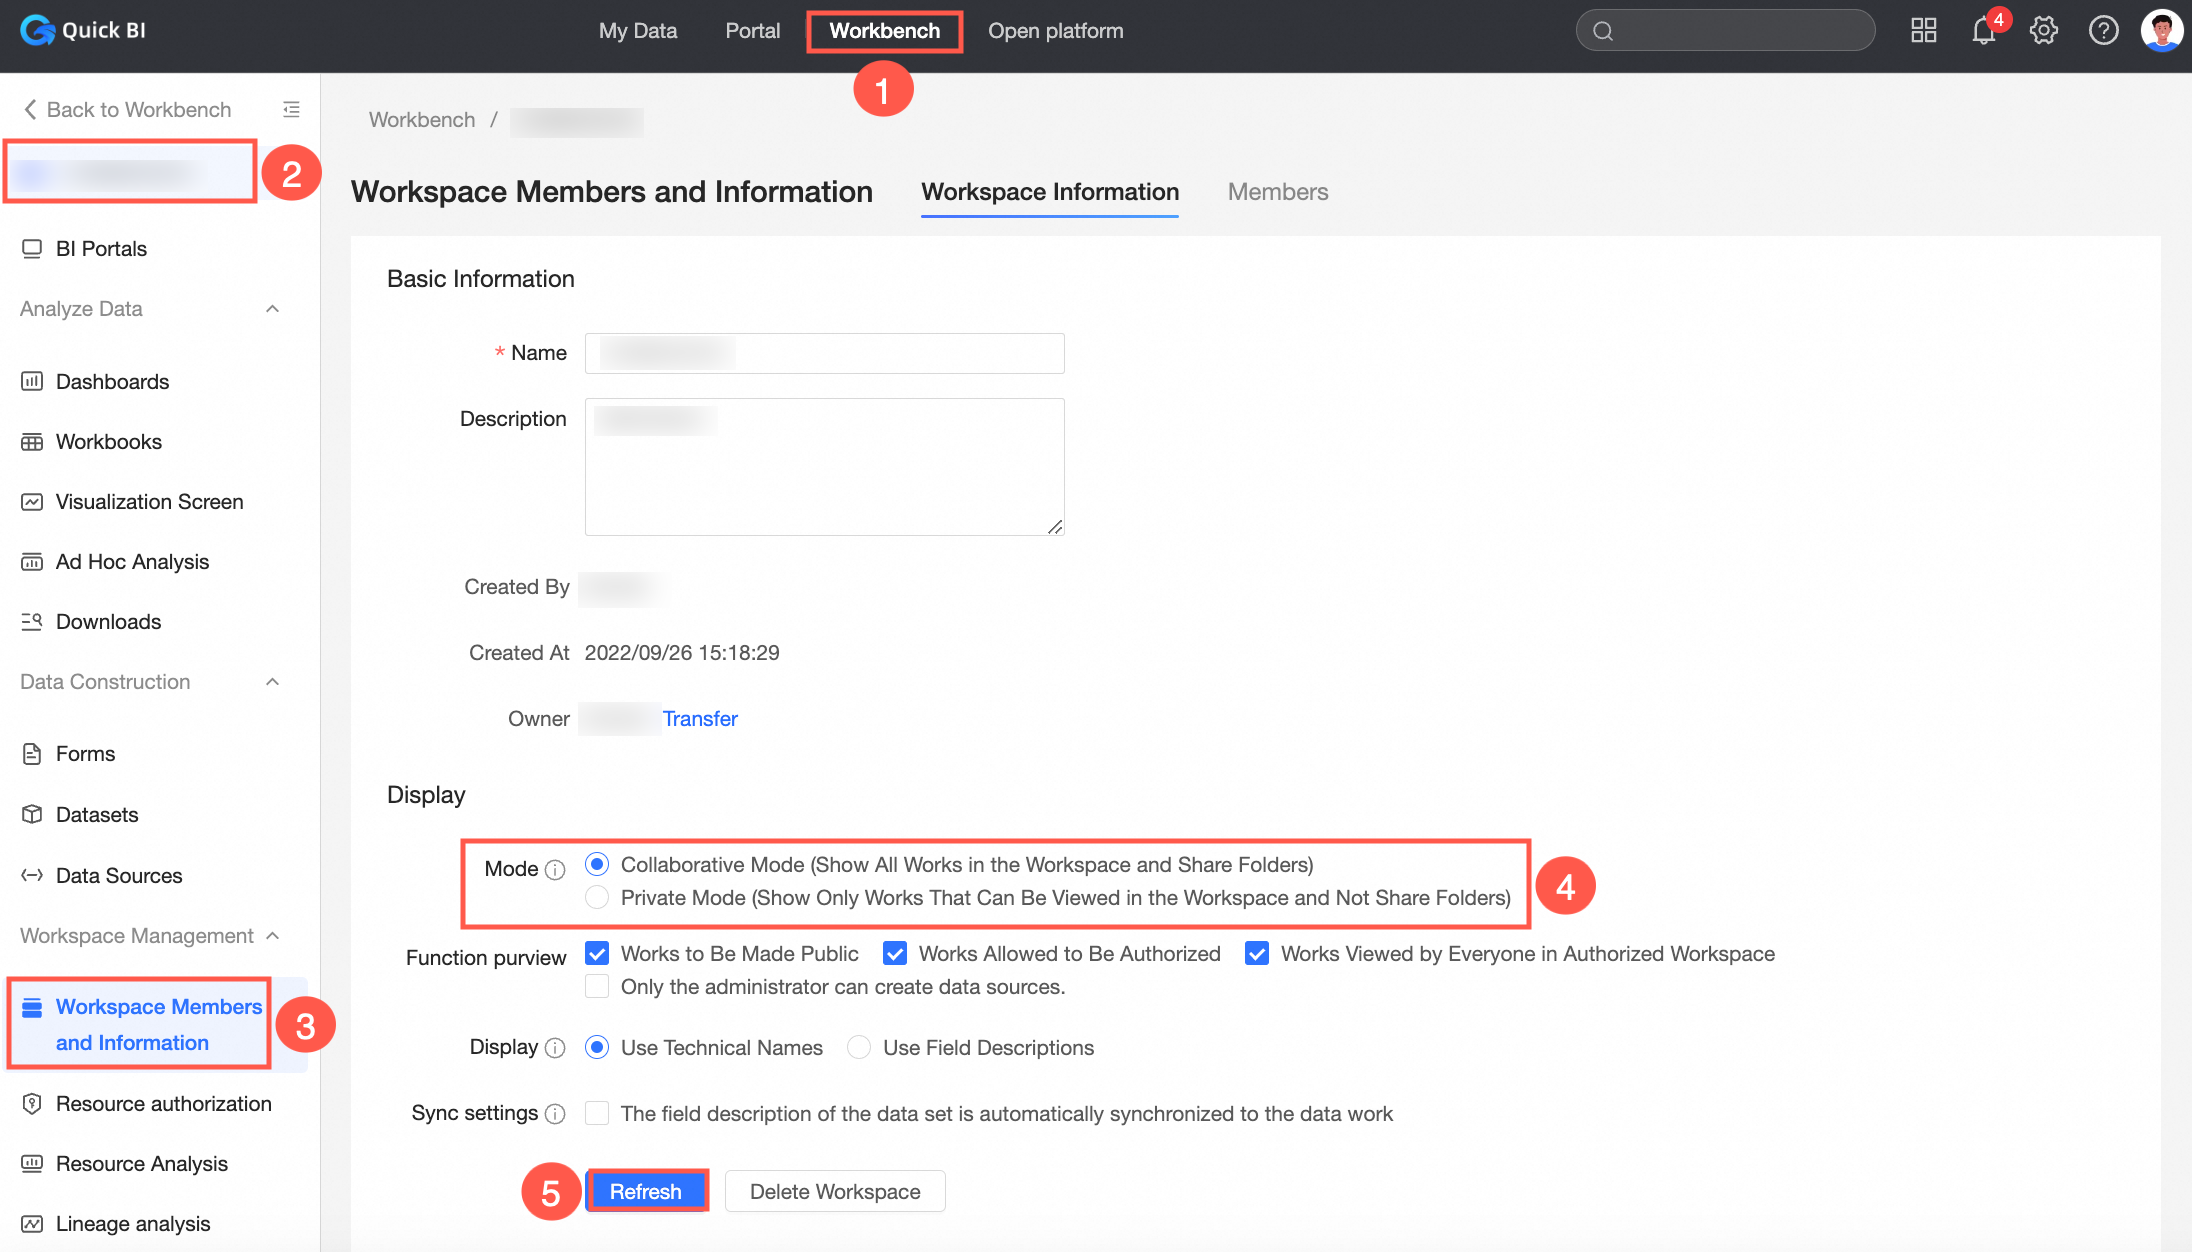Open Lineage analysis in the sidebar

133,1223
